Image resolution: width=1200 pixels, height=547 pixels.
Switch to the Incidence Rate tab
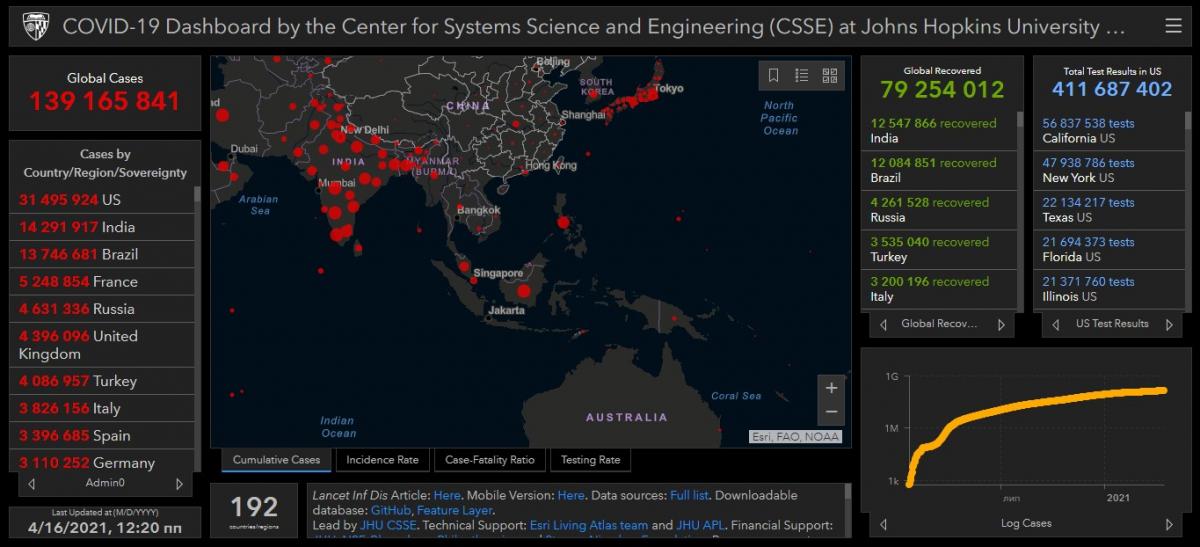click(x=383, y=460)
